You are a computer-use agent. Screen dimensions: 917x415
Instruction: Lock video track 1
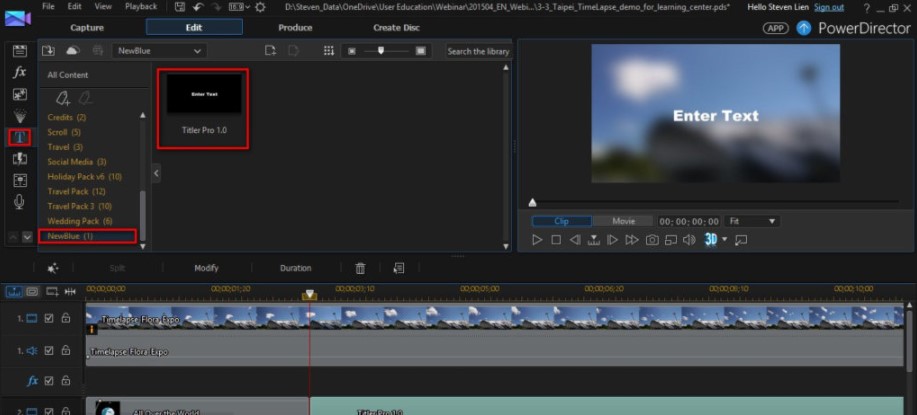[x=66, y=319]
